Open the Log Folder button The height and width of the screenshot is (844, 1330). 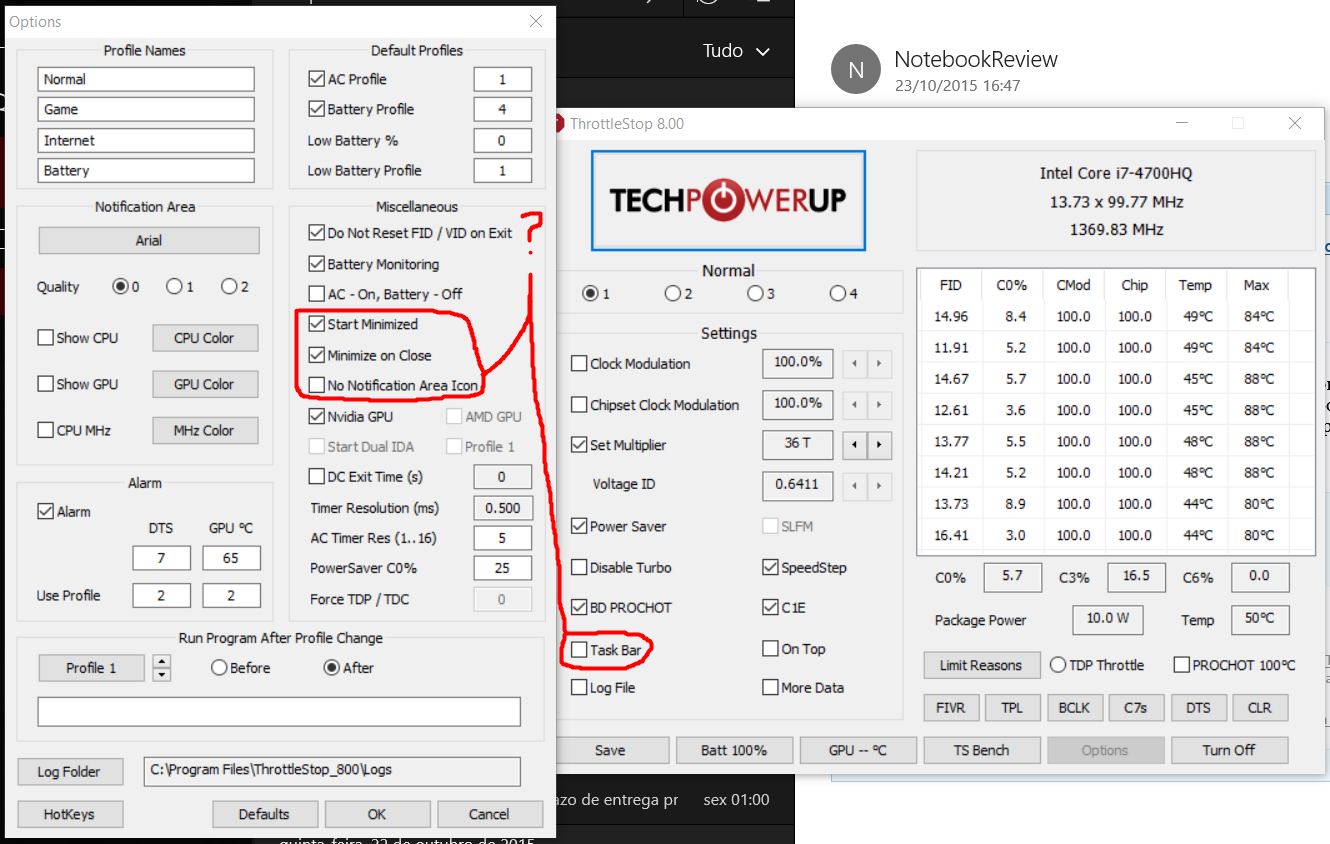[70, 772]
